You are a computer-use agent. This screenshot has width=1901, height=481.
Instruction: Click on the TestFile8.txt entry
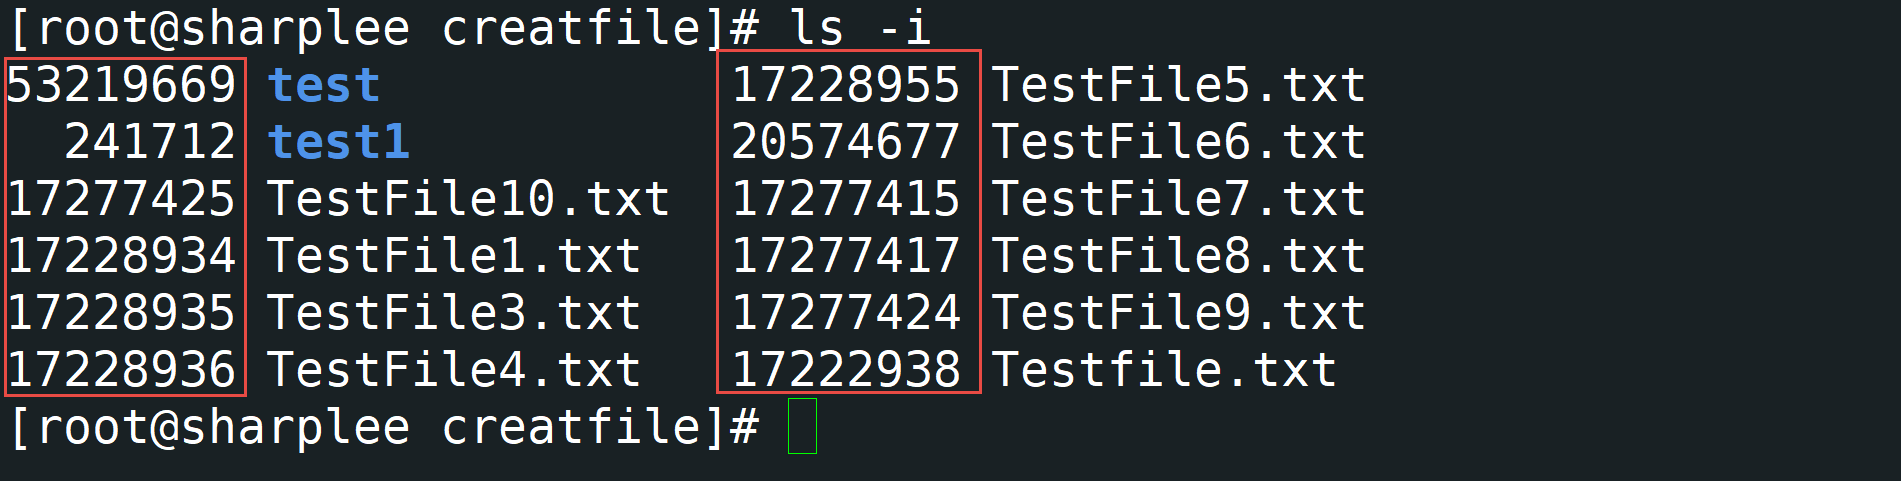(x=1177, y=256)
